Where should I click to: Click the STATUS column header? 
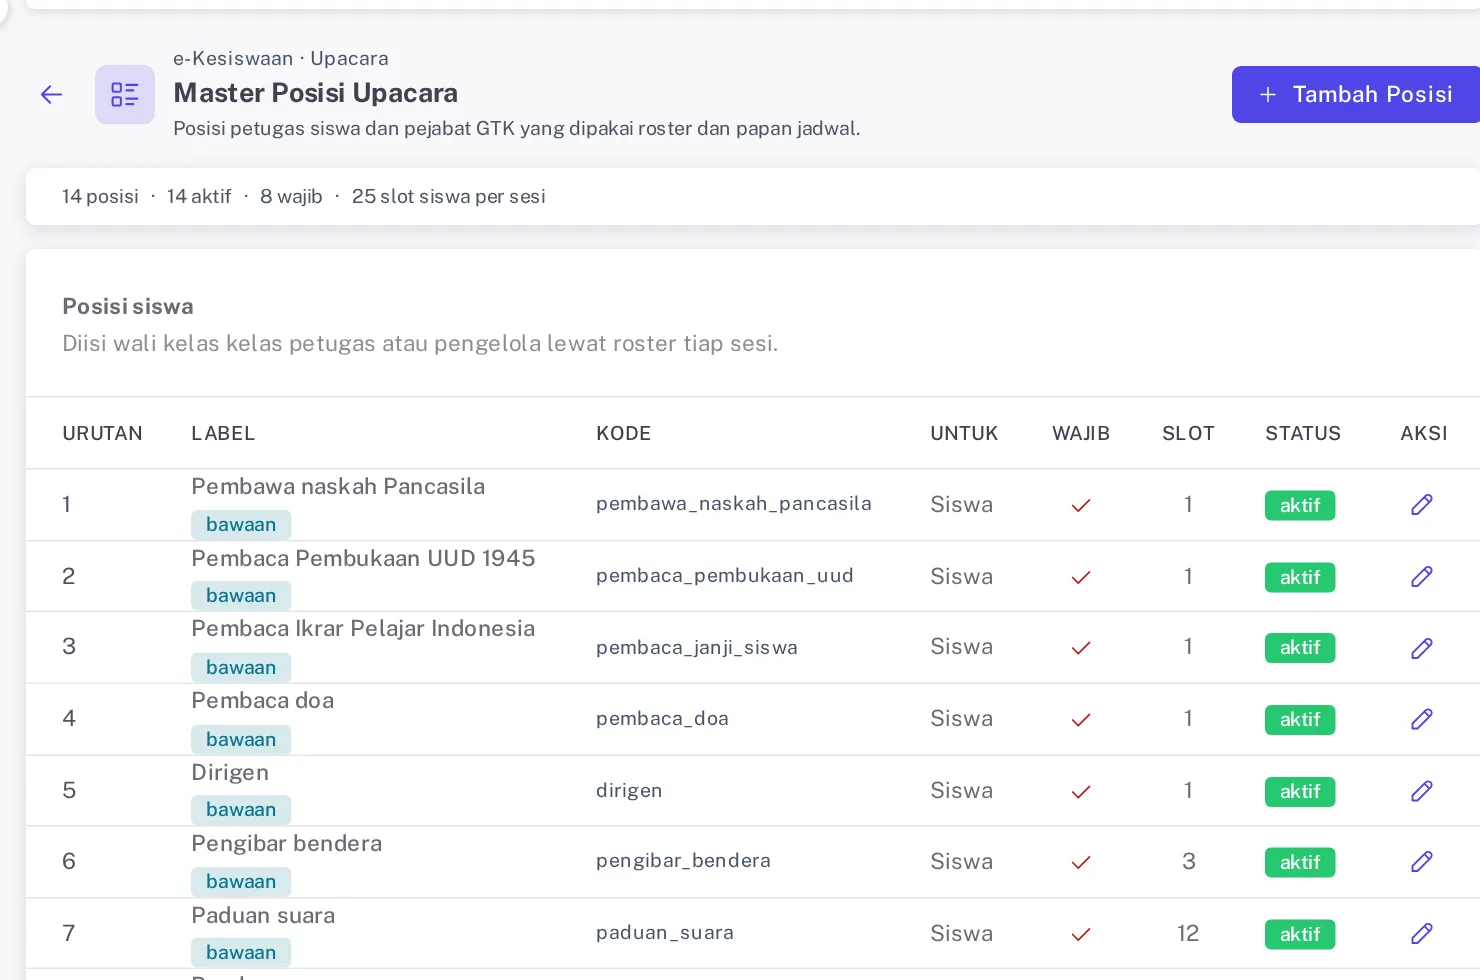[1303, 433]
